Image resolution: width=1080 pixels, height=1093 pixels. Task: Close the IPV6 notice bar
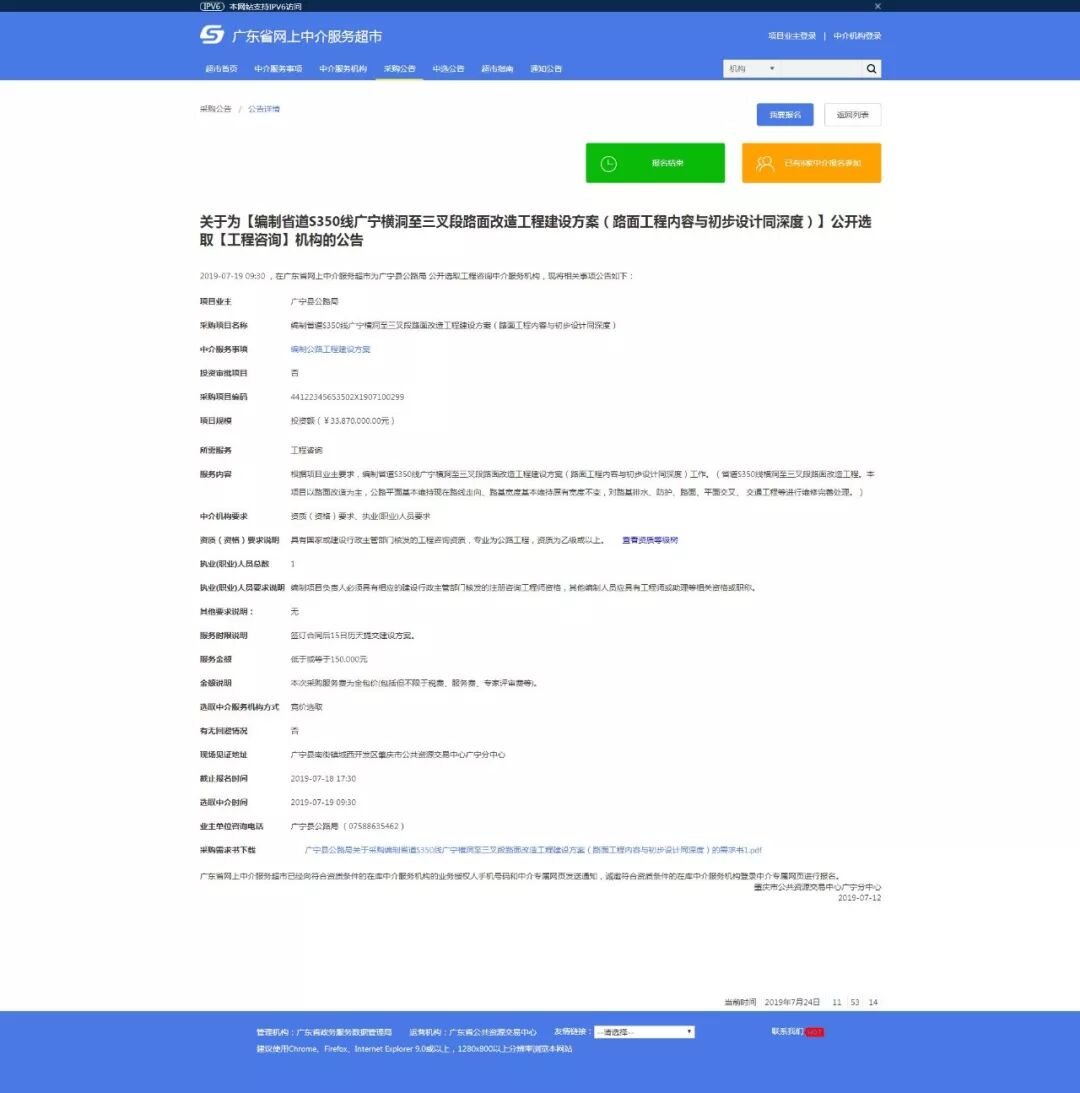point(878,6)
